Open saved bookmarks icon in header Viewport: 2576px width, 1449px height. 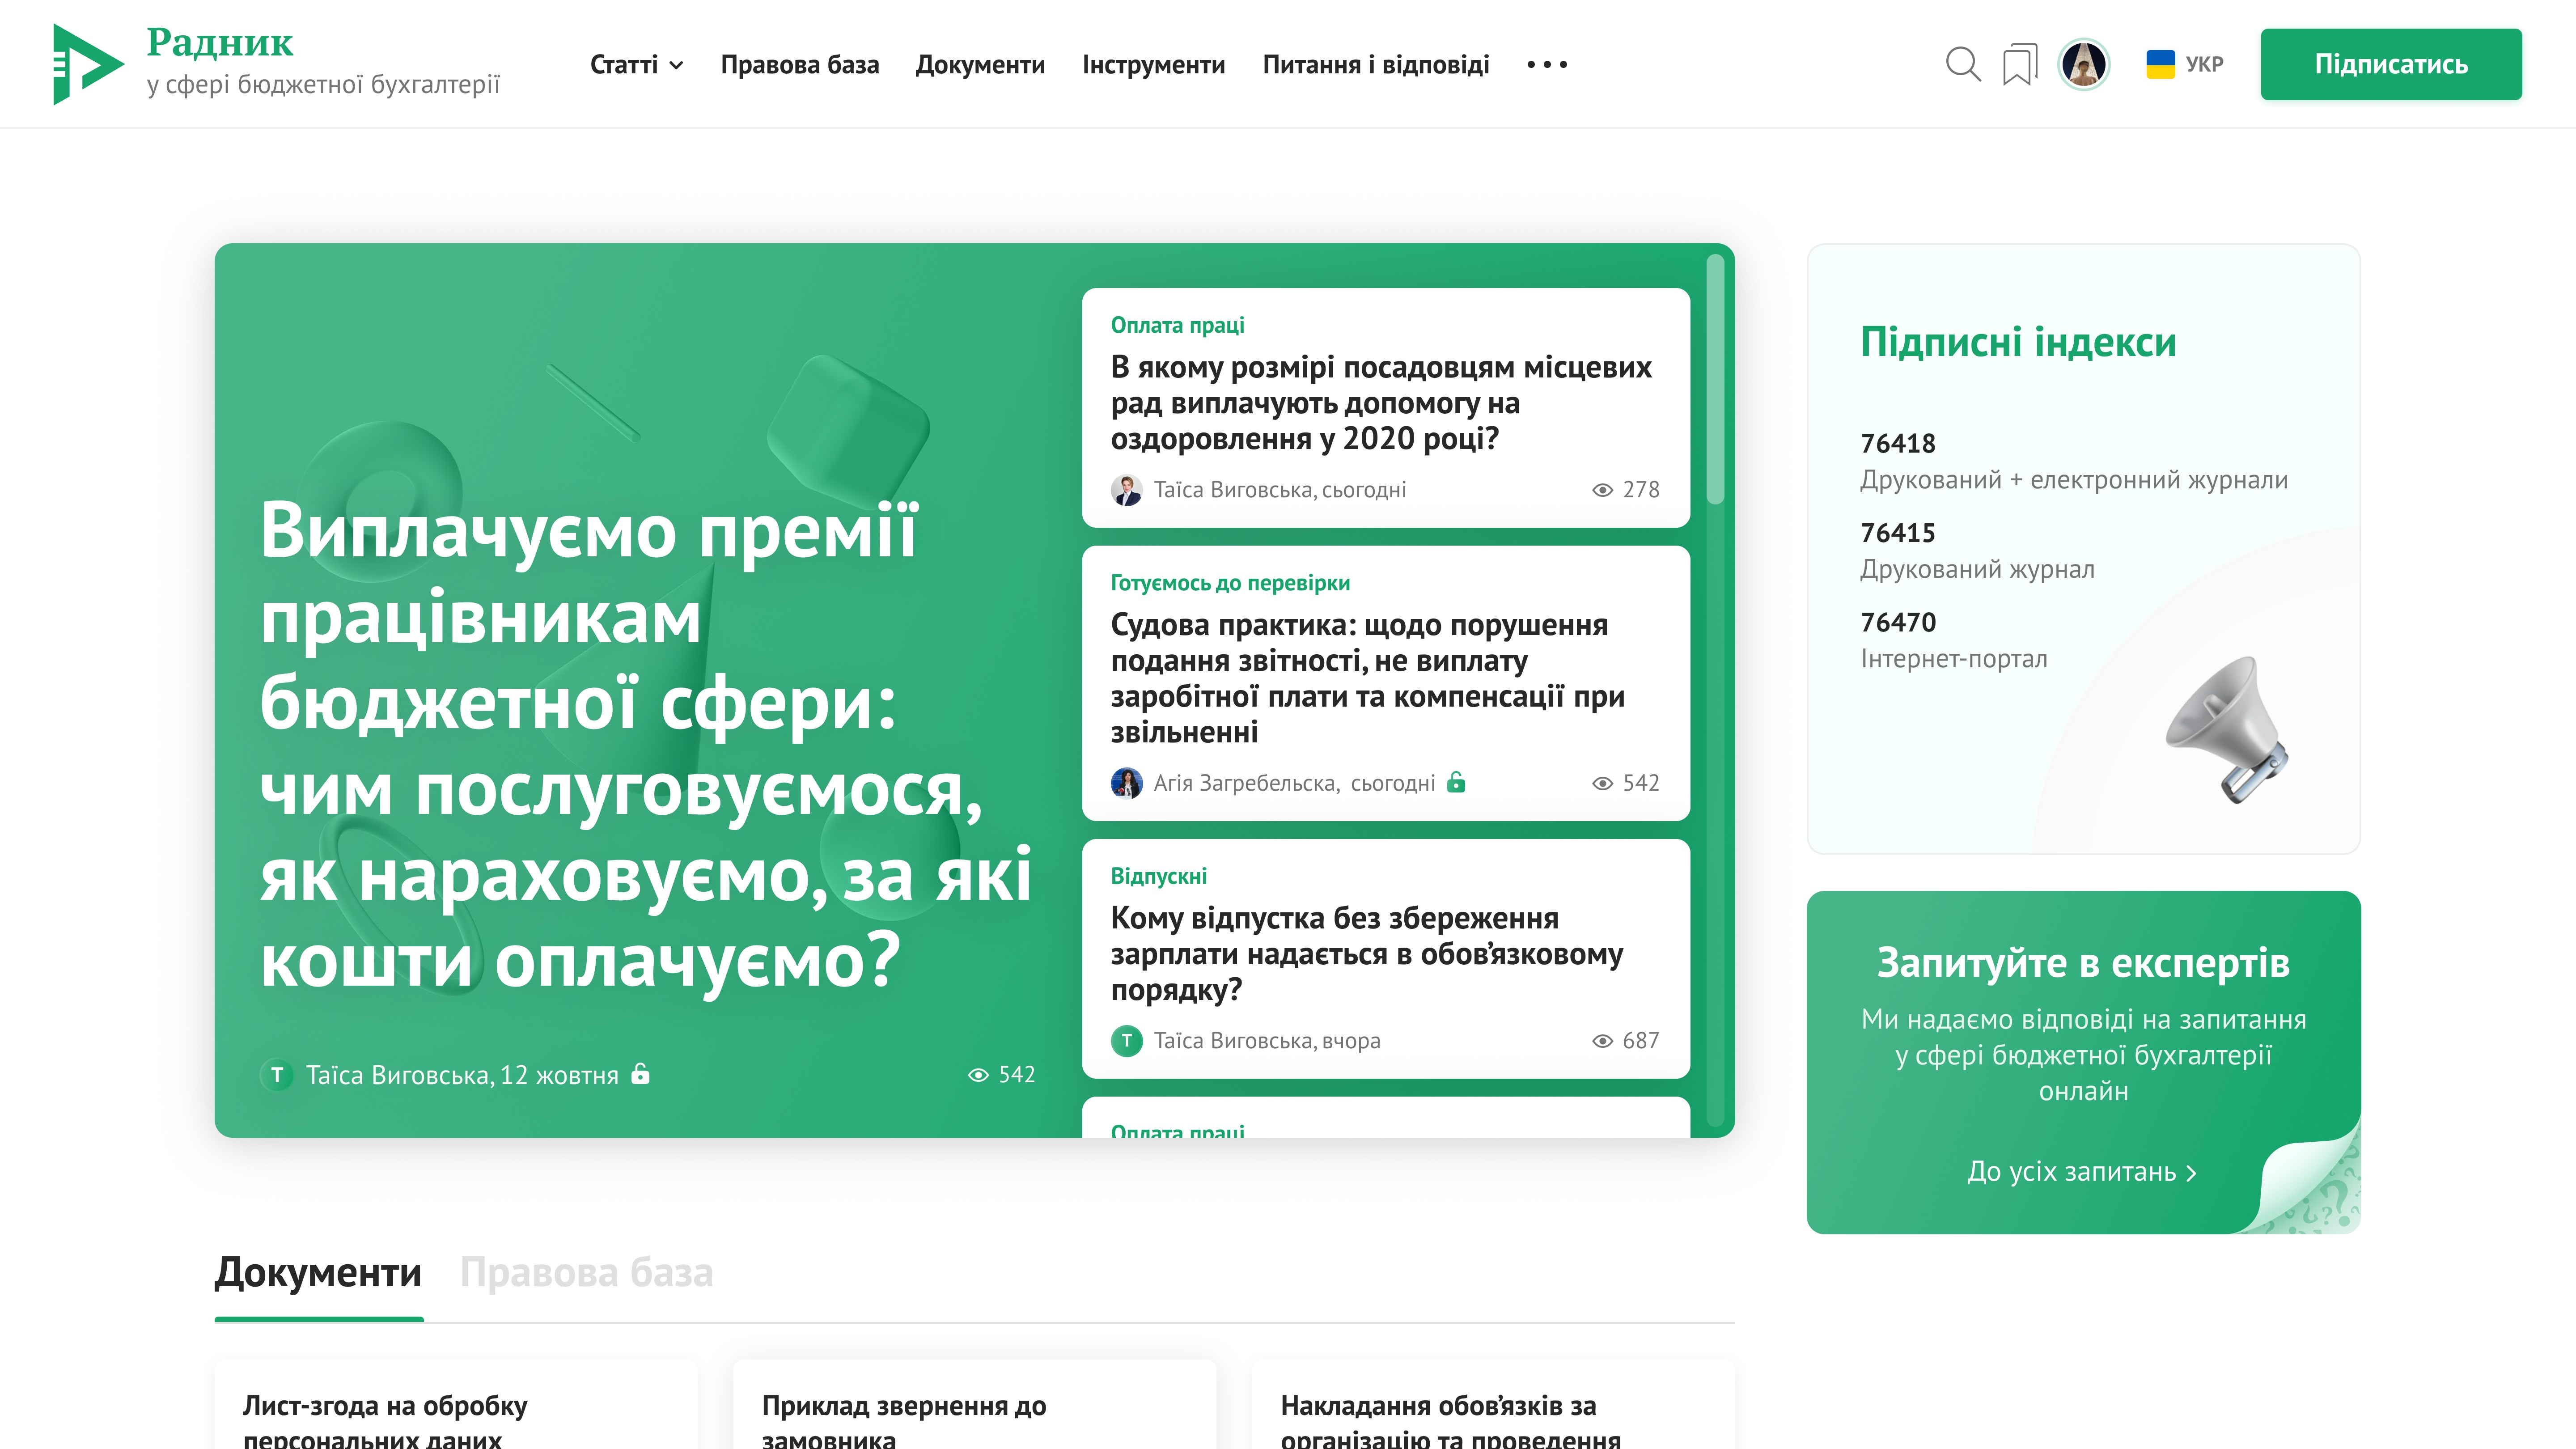pos(2019,65)
